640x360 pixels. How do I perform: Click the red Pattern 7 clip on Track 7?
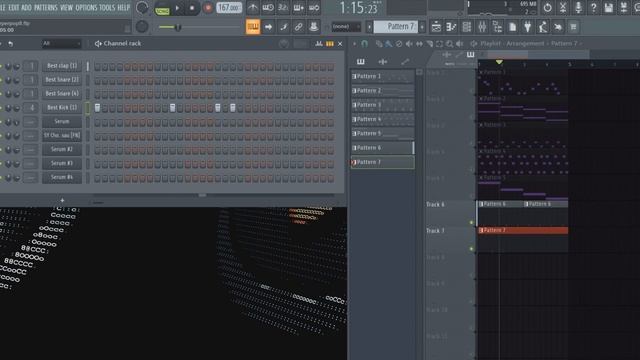pyautogui.click(x=523, y=231)
